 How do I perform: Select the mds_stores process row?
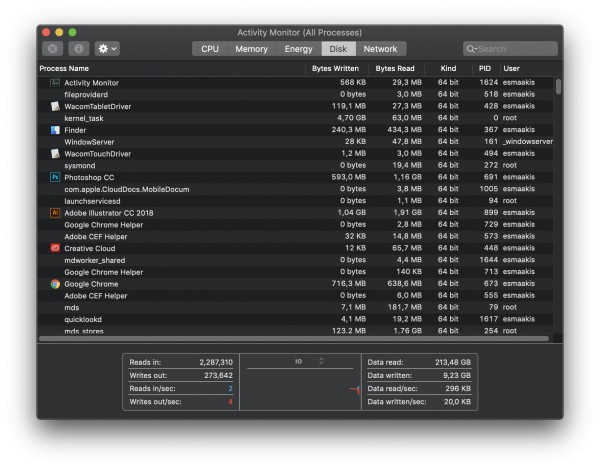coord(295,330)
